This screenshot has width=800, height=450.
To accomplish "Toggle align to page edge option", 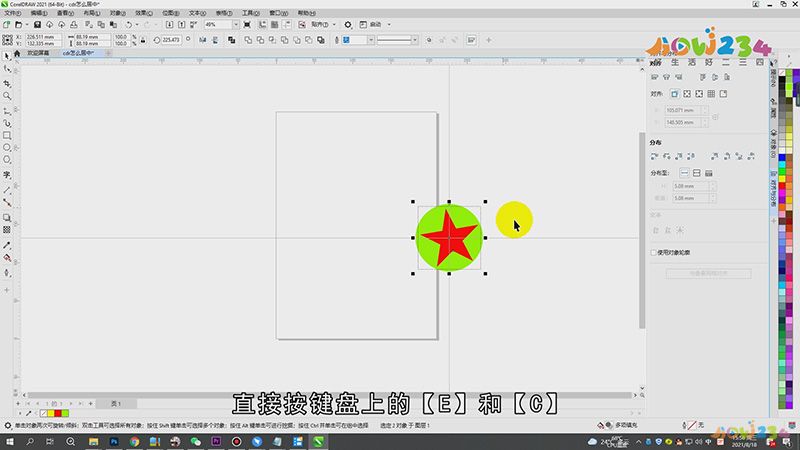I will tap(687, 94).
